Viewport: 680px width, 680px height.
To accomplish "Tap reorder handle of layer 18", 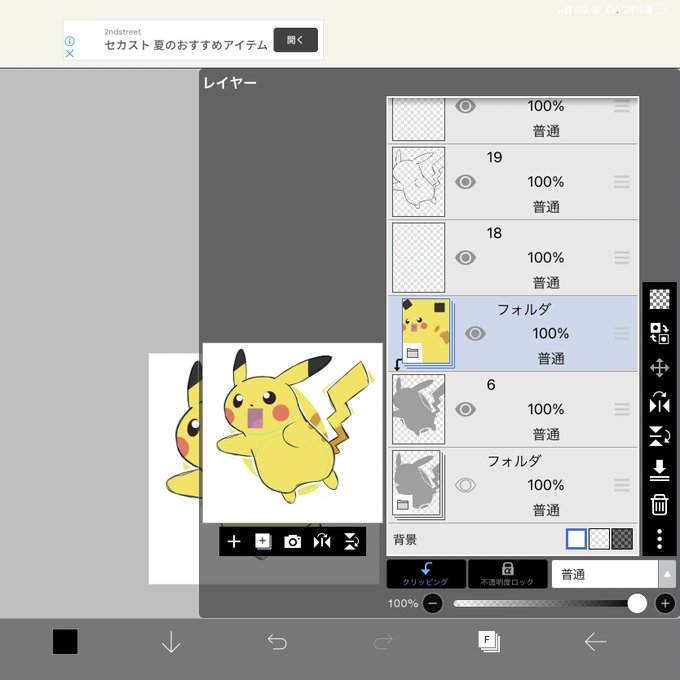I will 622,258.
